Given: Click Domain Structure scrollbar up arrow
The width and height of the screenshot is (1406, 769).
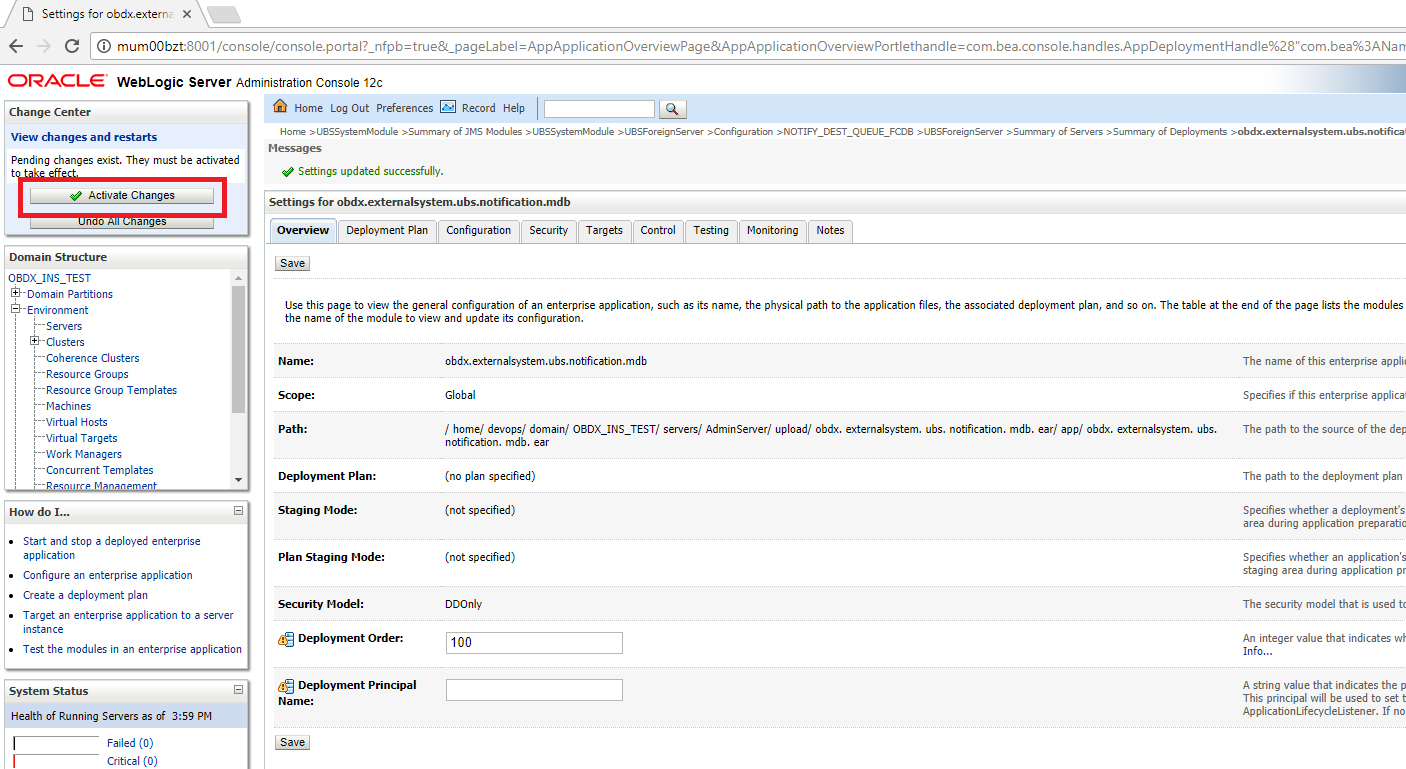Looking at the screenshot, I should pyautogui.click(x=238, y=277).
